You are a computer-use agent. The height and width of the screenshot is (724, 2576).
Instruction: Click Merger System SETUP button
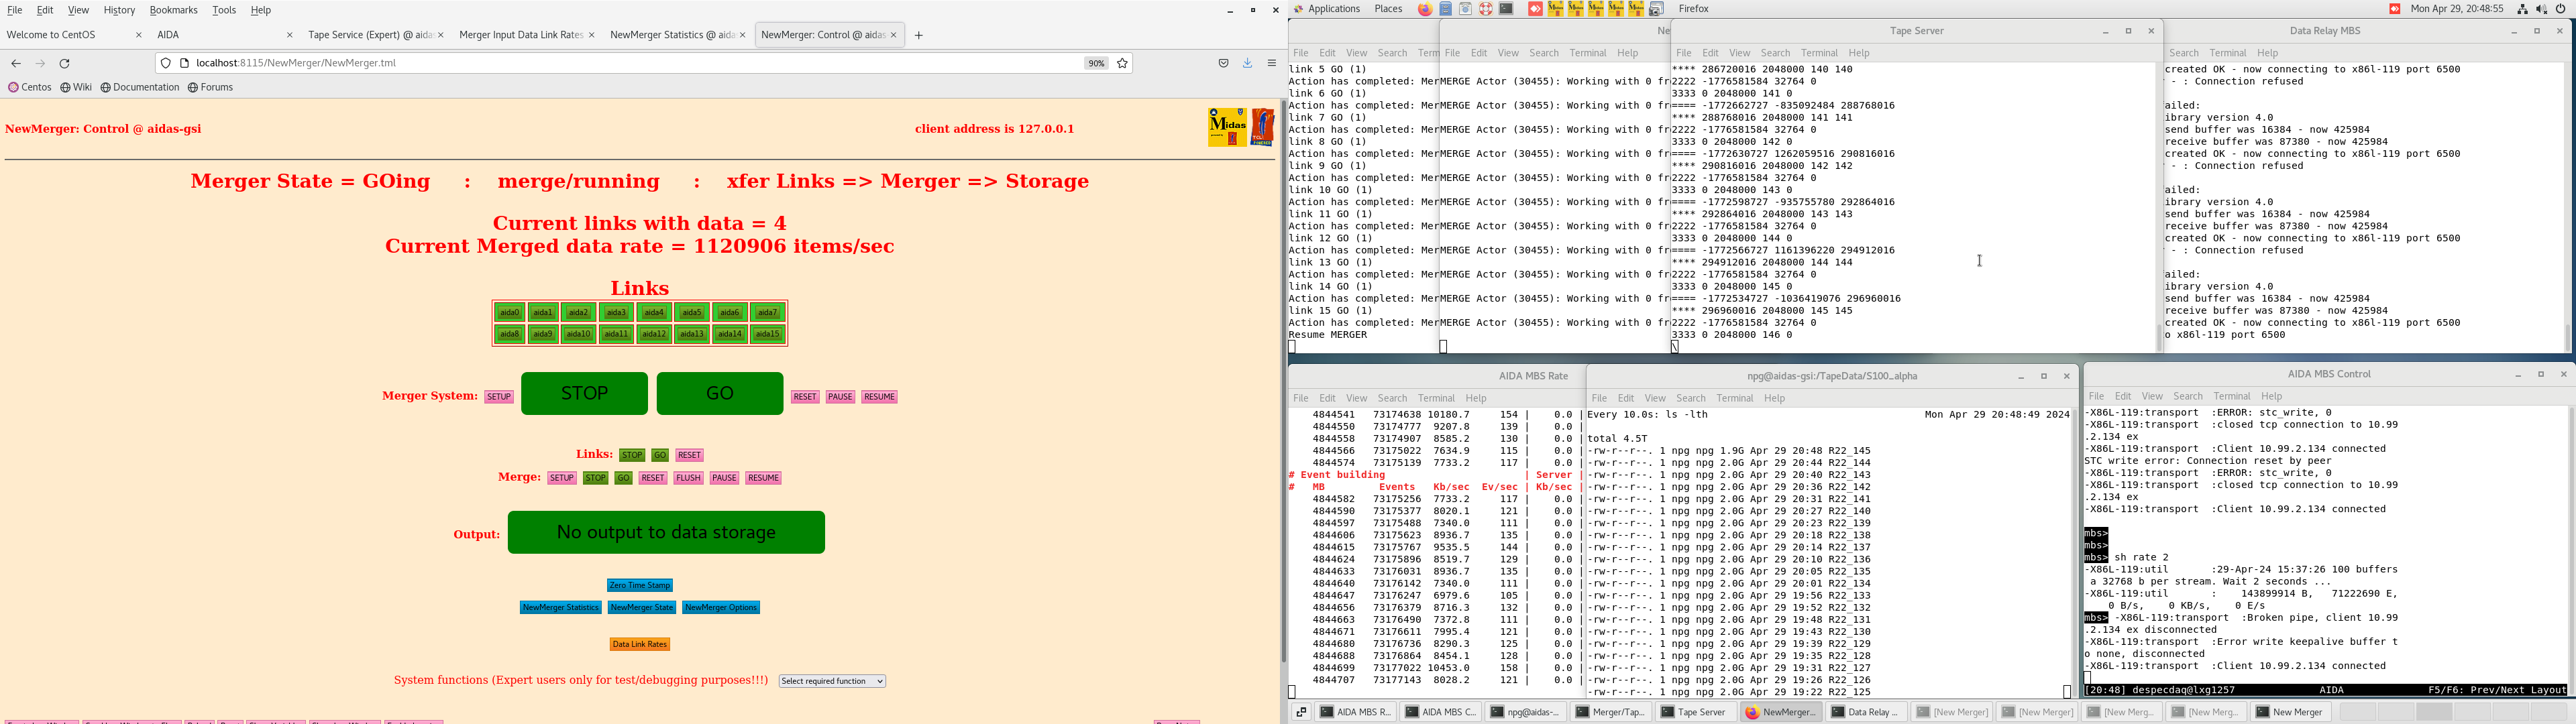pos(499,397)
